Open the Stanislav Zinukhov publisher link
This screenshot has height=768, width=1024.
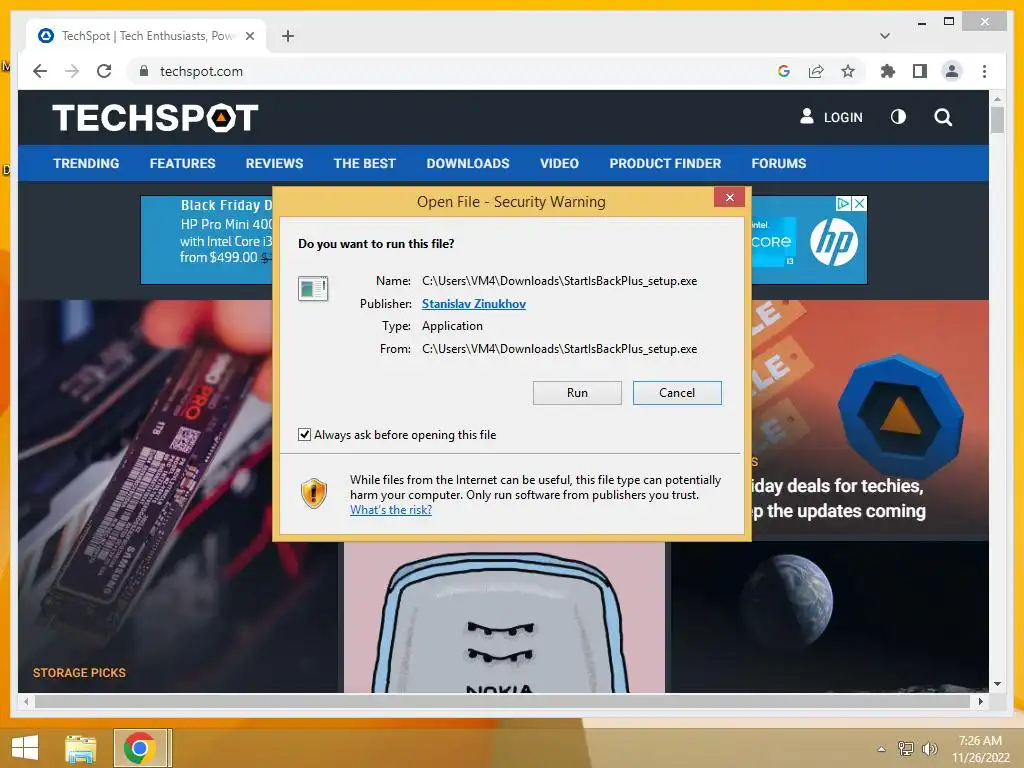pos(473,304)
